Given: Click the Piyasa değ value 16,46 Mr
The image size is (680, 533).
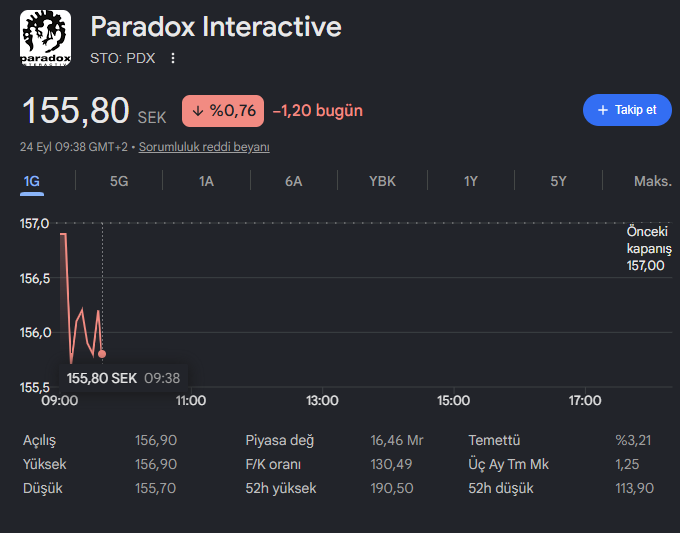Looking at the screenshot, I should [x=397, y=440].
